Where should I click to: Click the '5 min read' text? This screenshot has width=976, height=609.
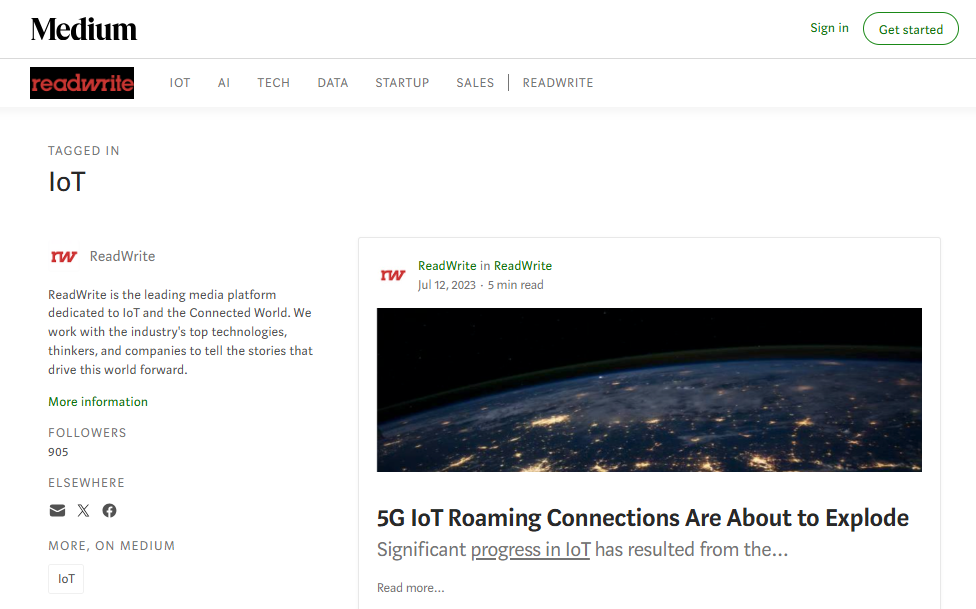click(x=515, y=285)
